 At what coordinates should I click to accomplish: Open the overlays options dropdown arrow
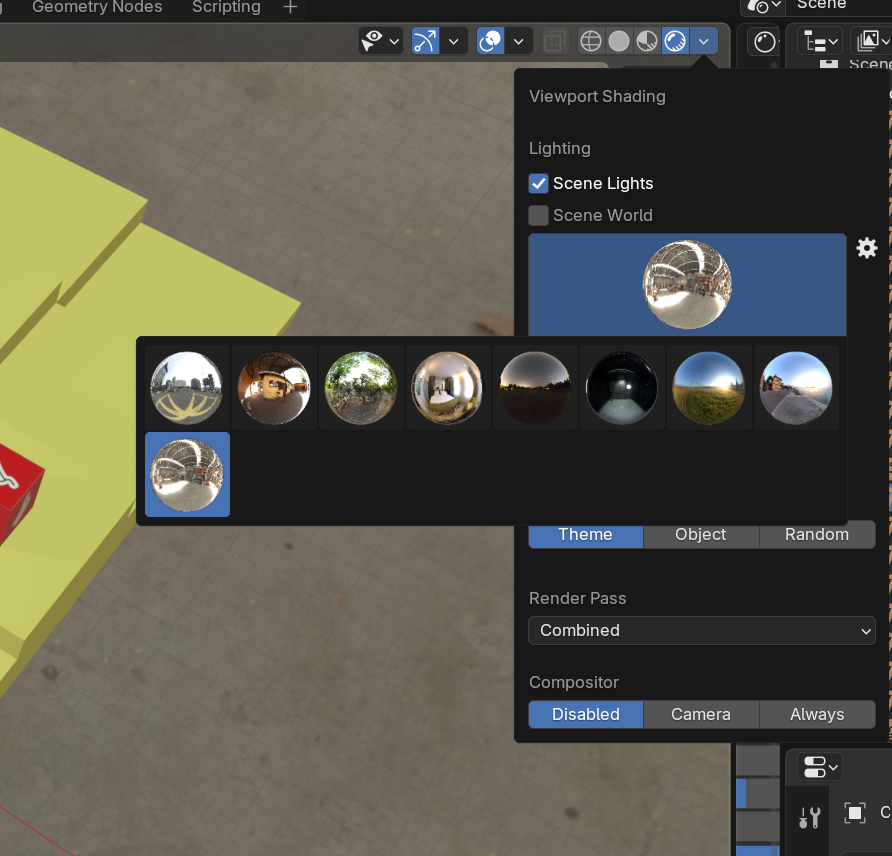click(518, 41)
